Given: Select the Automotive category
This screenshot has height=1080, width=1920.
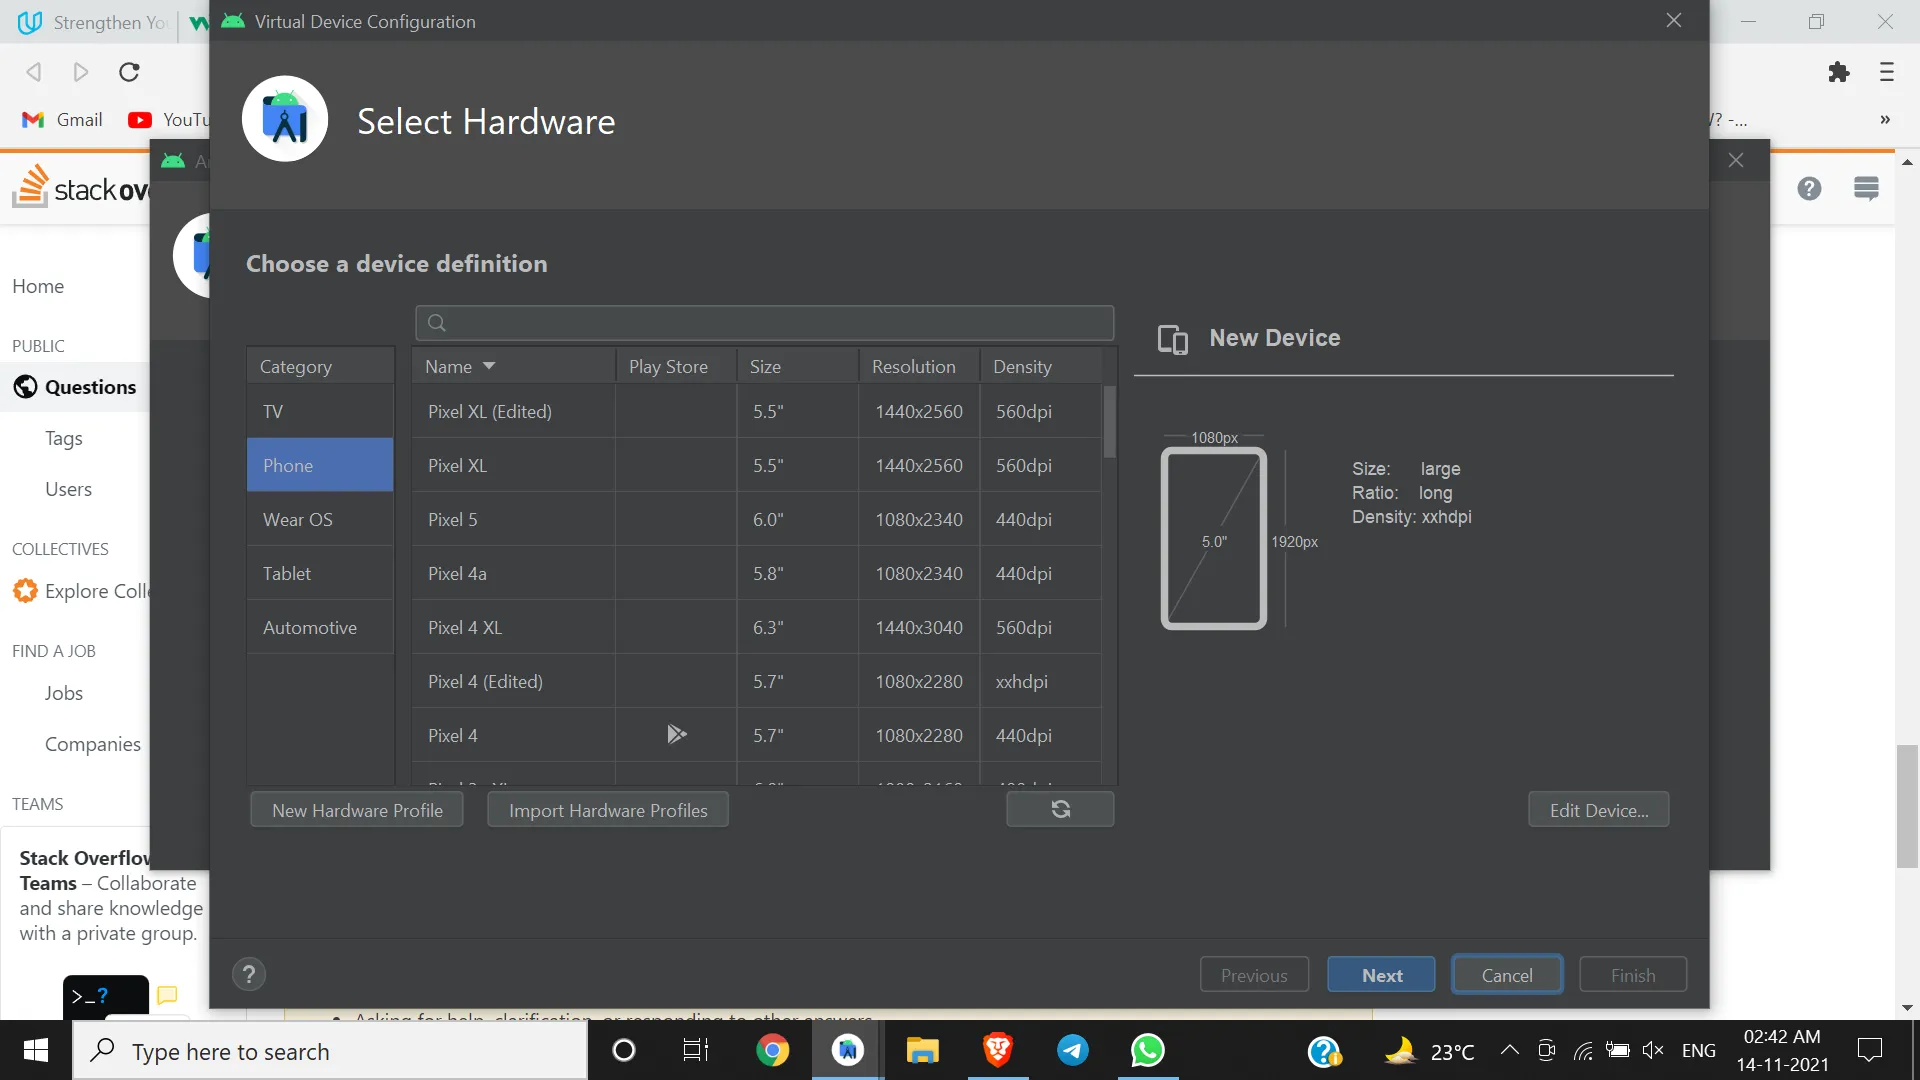Looking at the screenshot, I should (320, 627).
